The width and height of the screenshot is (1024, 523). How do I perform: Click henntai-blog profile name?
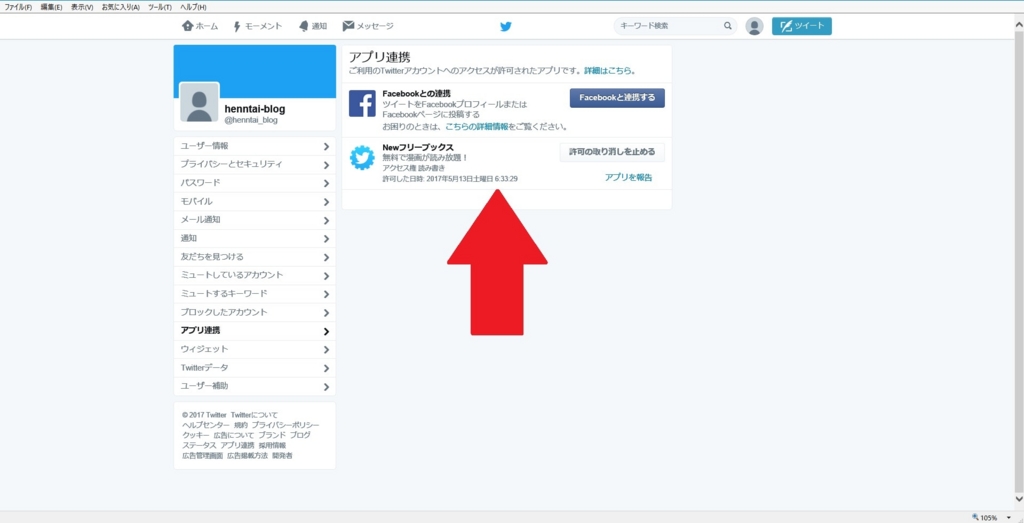255,109
